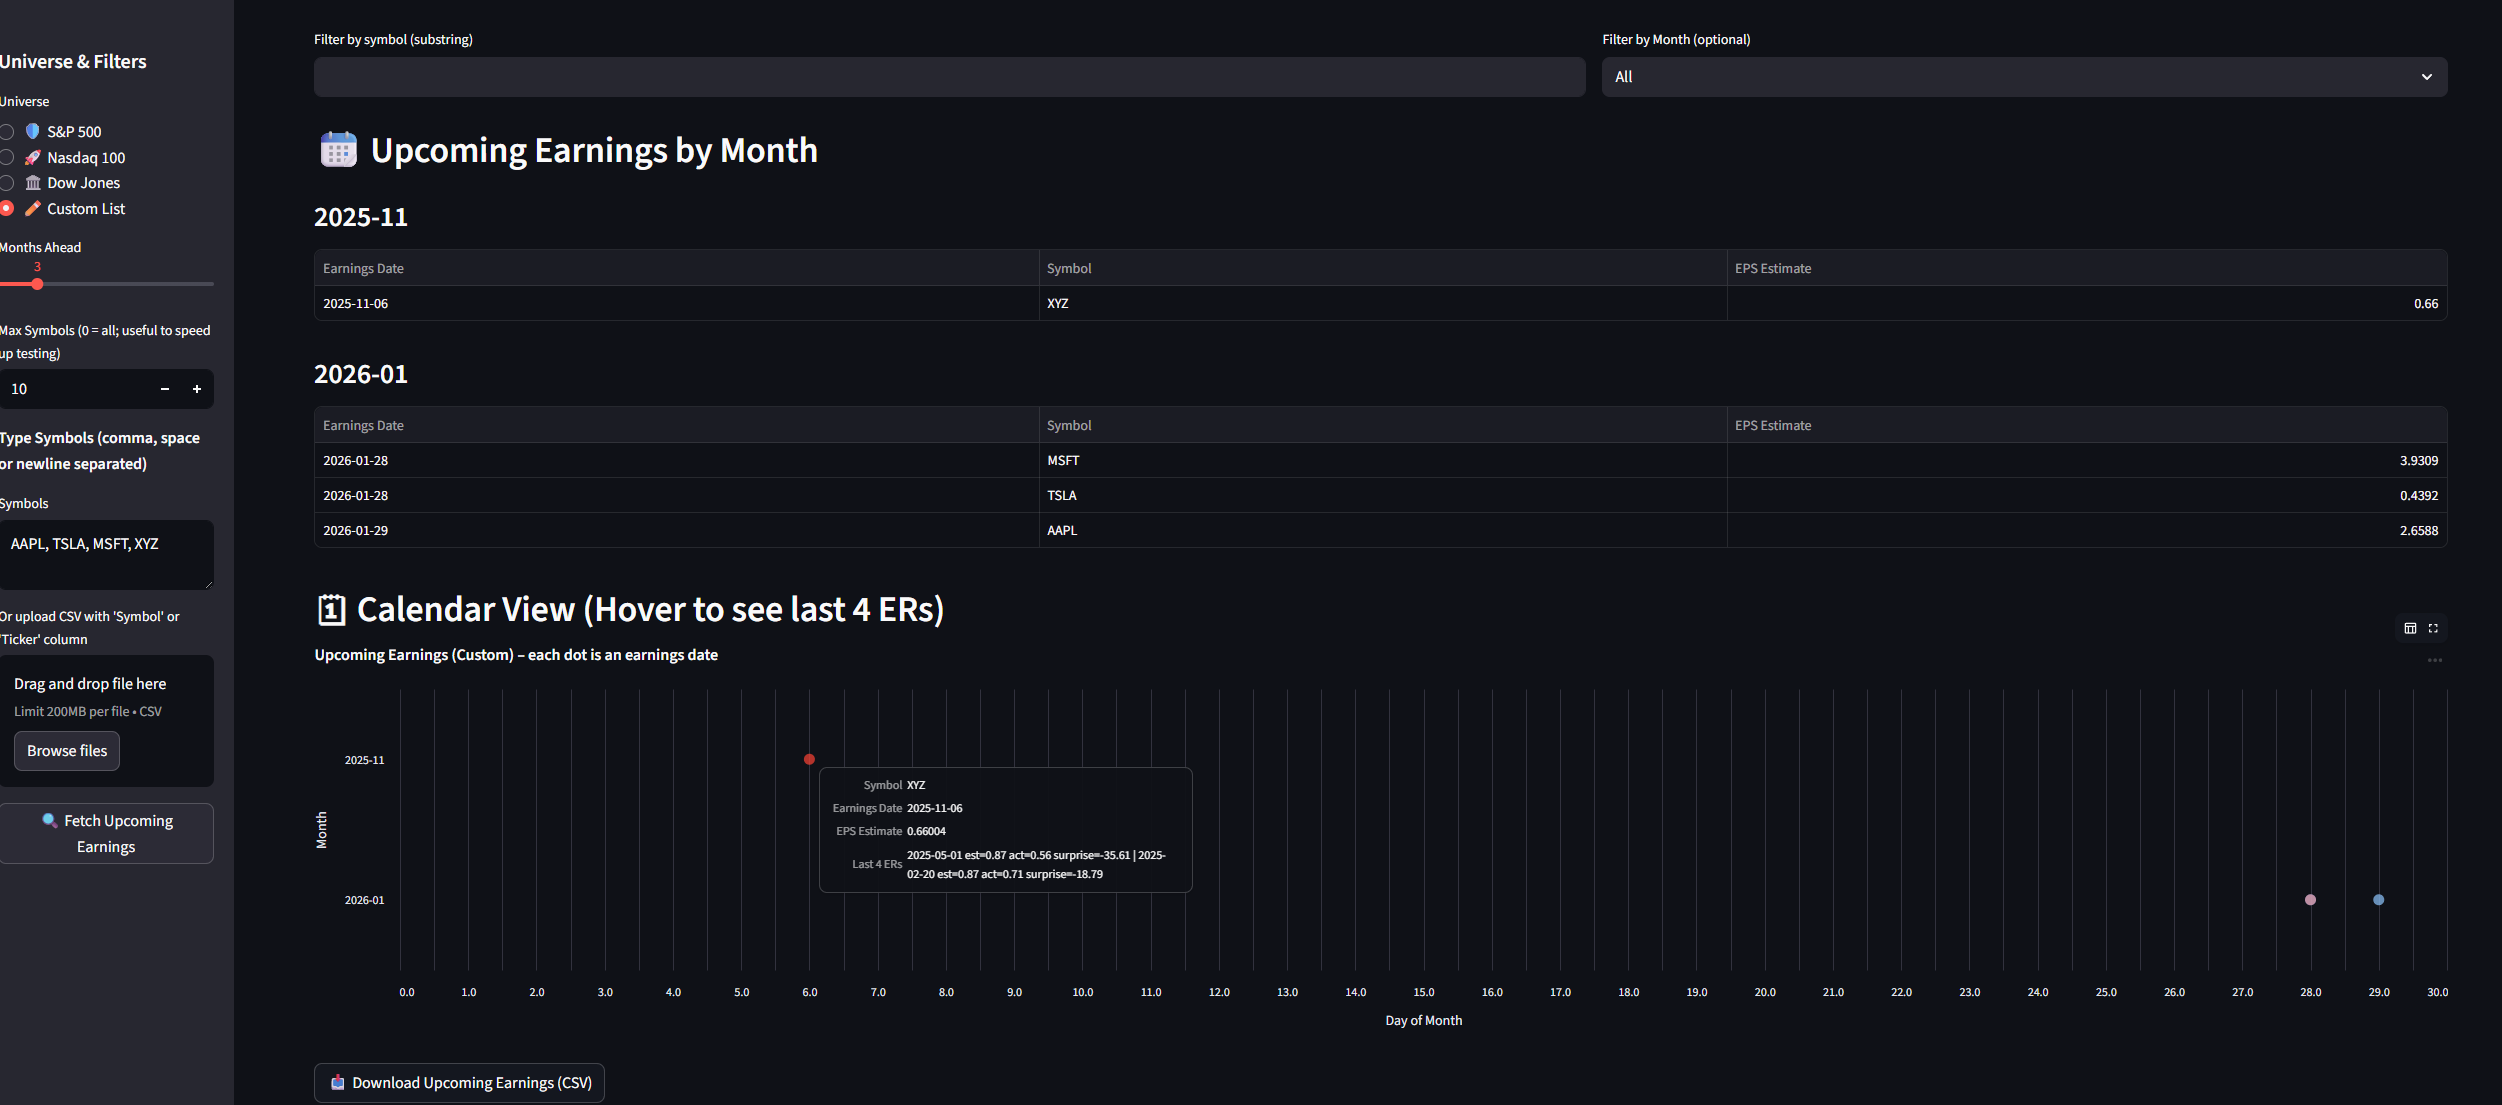The width and height of the screenshot is (2502, 1105).
Task: Sort 2026-01 table by EPS Estimate header
Action: pos(1773,425)
